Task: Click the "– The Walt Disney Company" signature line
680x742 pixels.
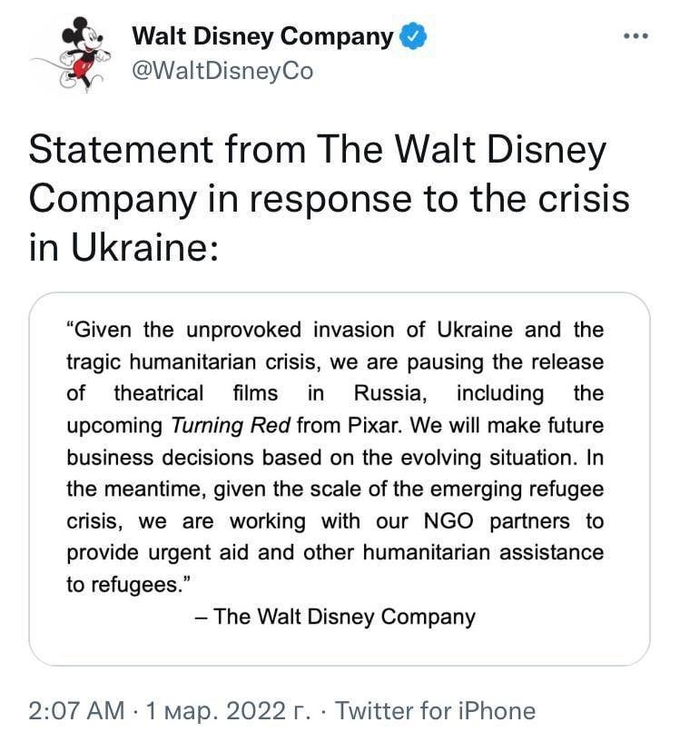Action: click(x=335, y=617)
